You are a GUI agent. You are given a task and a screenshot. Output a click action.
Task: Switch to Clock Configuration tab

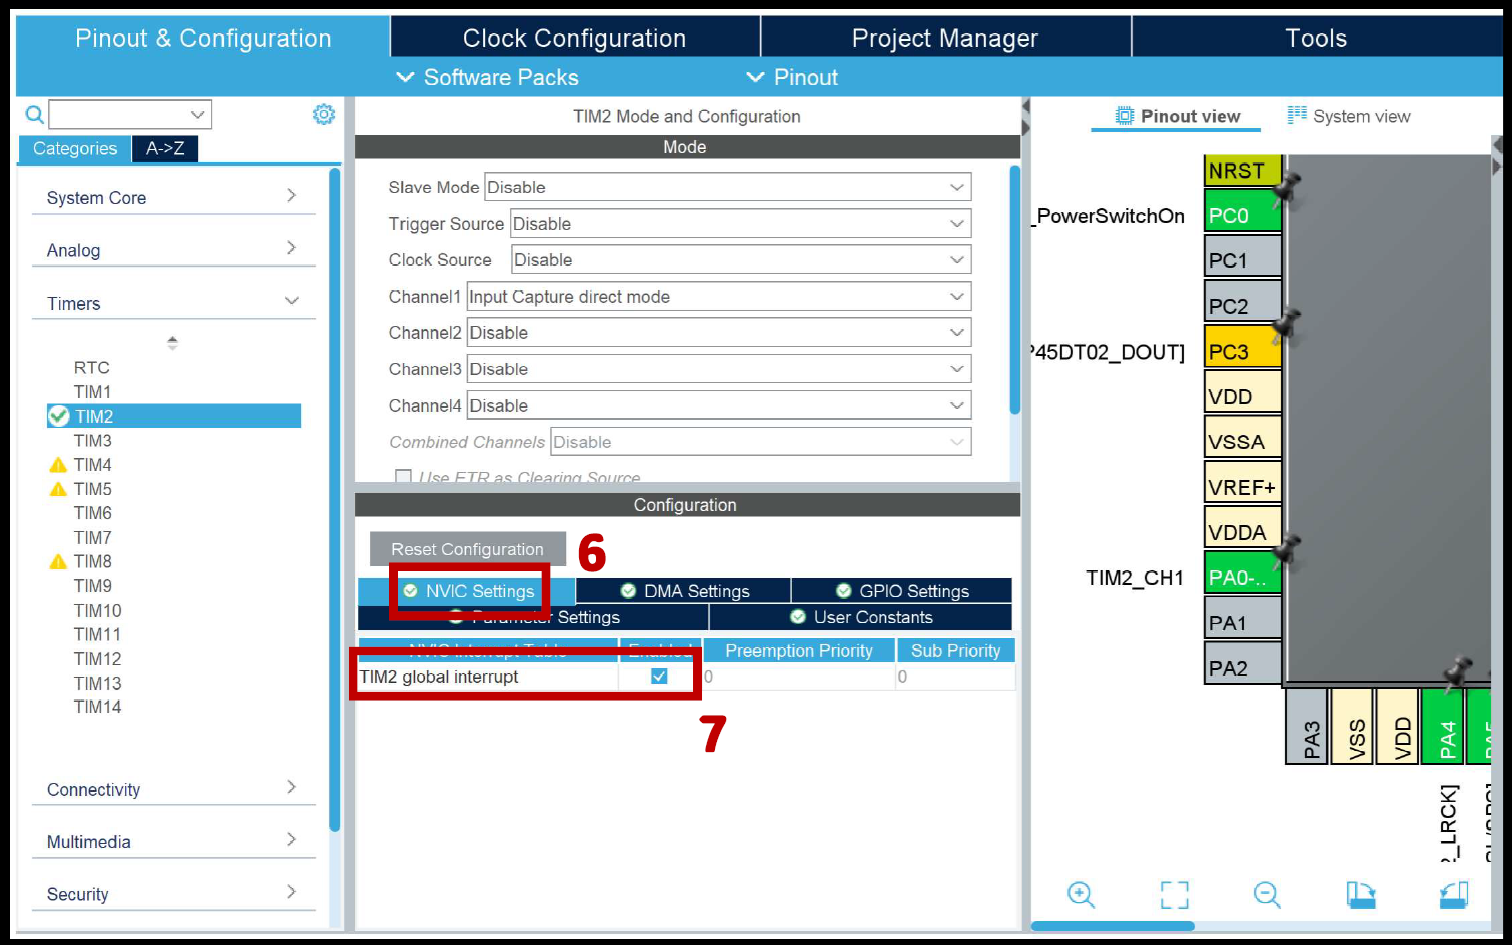coord(575,38)
